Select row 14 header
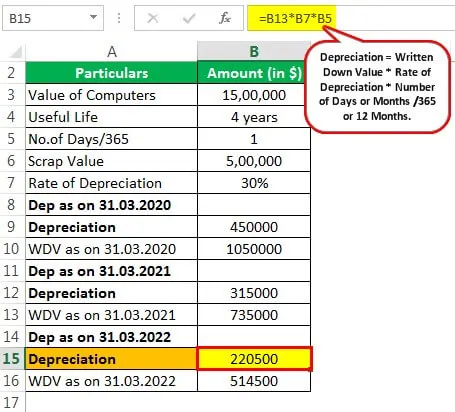This screenshot has width=455, height=412. point(12,337)
